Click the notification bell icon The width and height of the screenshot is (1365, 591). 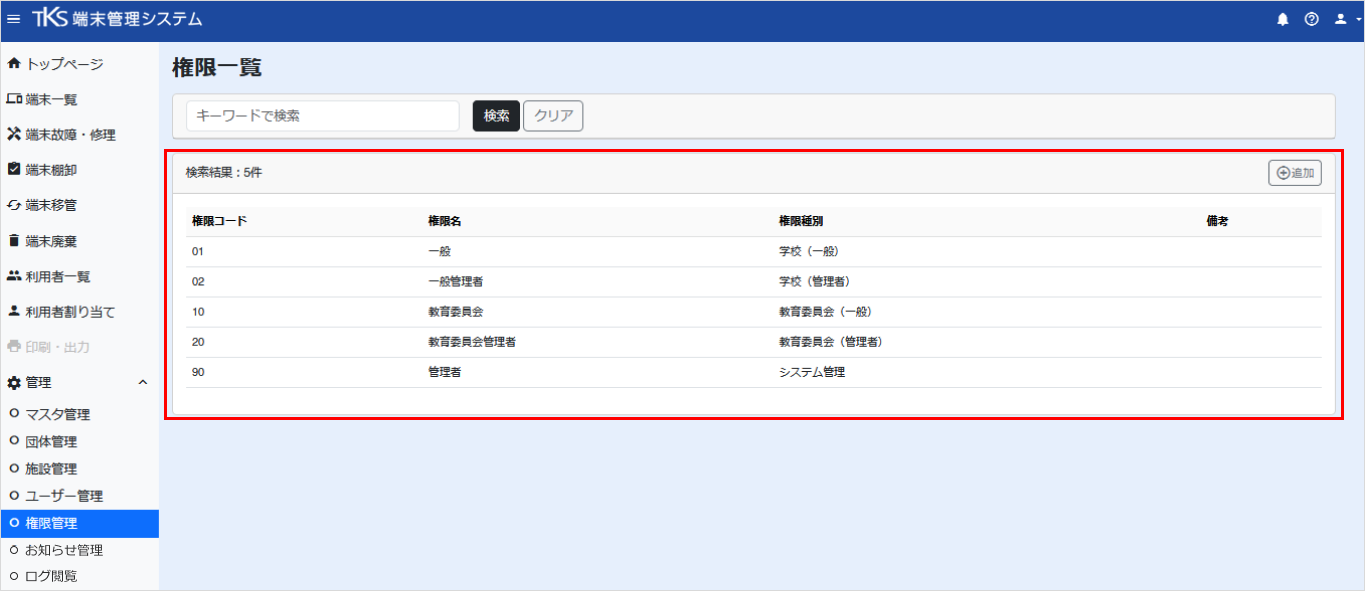tap(1283, 20)
